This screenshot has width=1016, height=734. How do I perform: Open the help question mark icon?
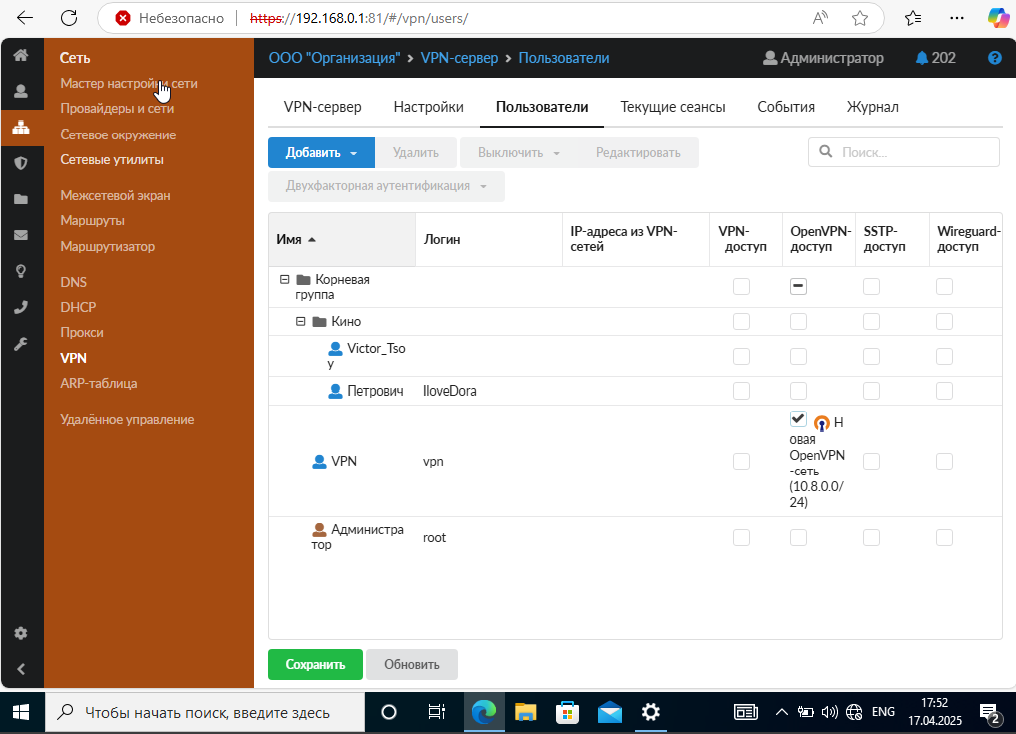click(x=995, y=58)
